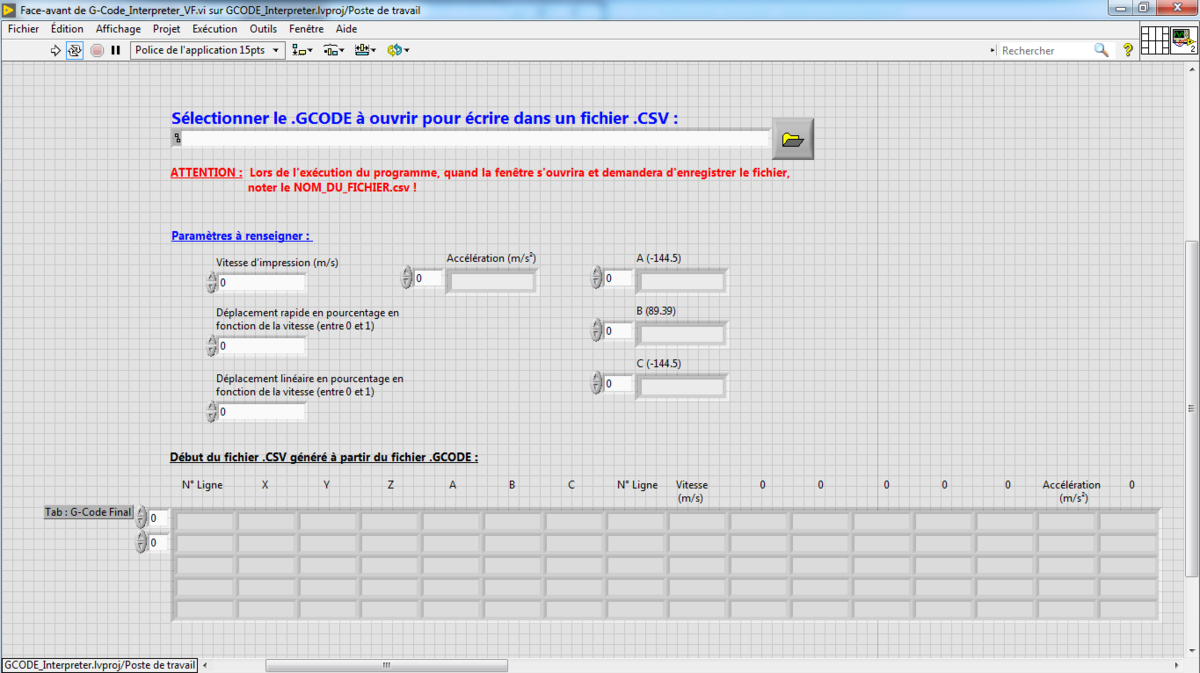Expand the Align Objects dropdown
Screen dimensions: 1200x673
click(x=302, y=50)
